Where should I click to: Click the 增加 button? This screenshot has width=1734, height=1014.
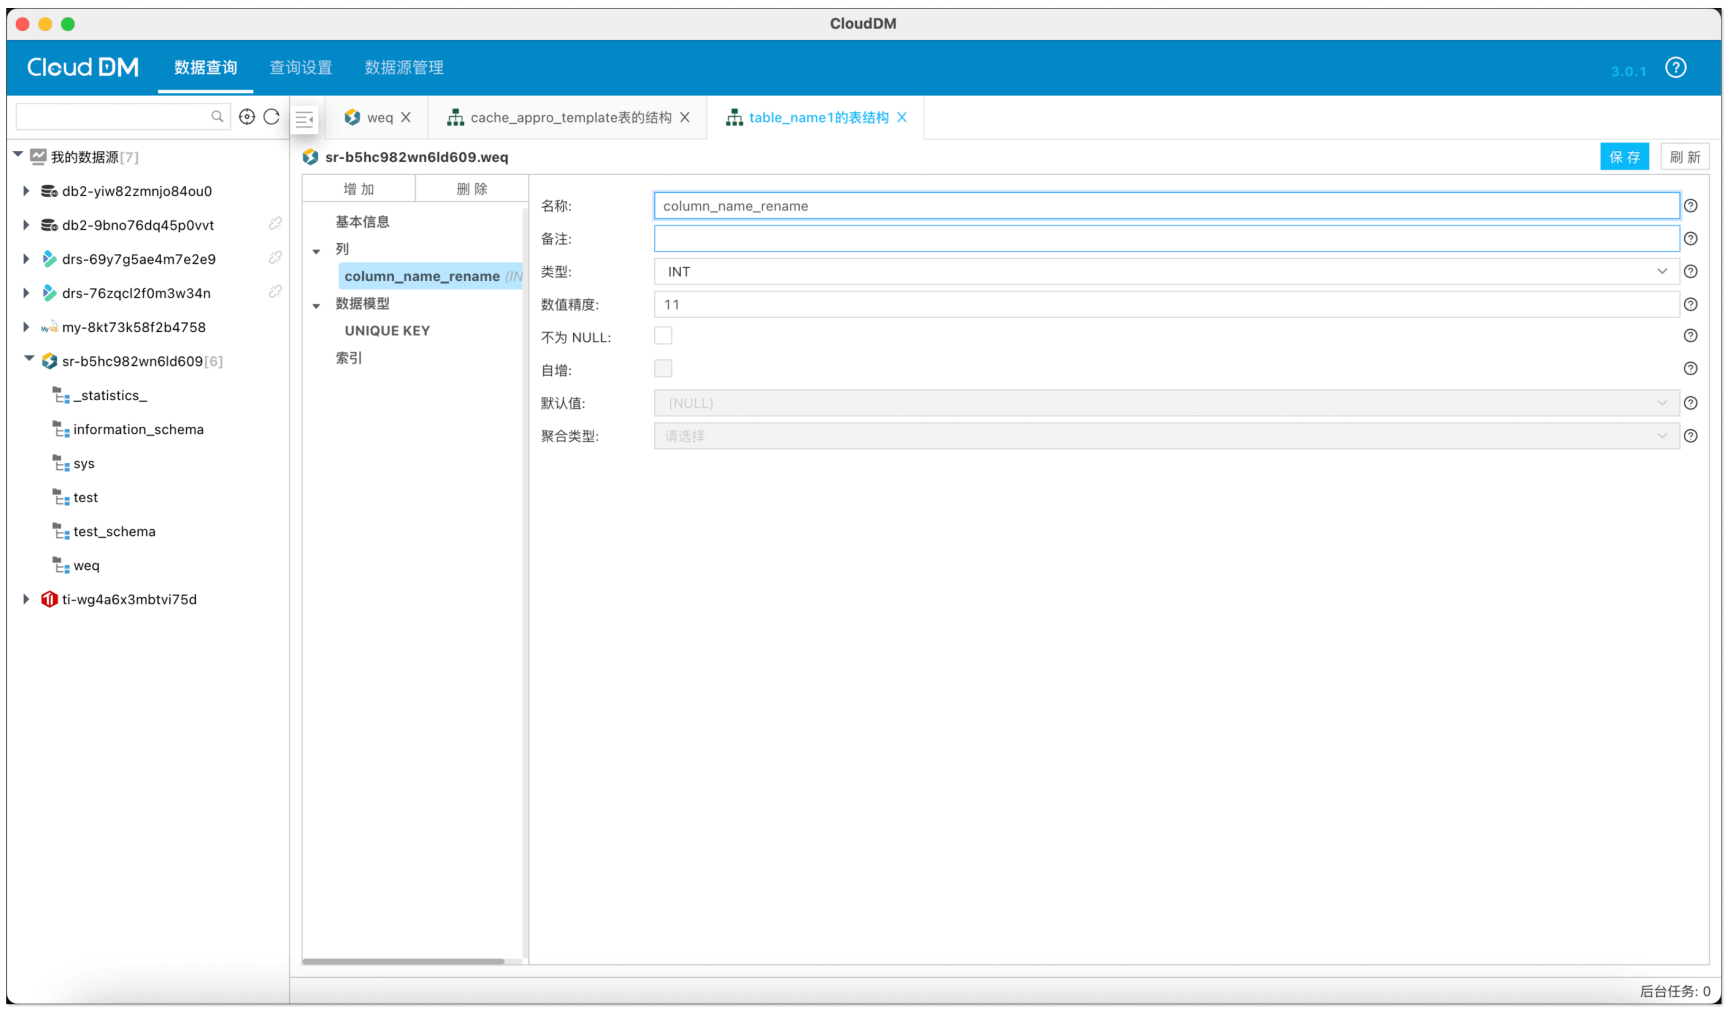tap(359, 189)
